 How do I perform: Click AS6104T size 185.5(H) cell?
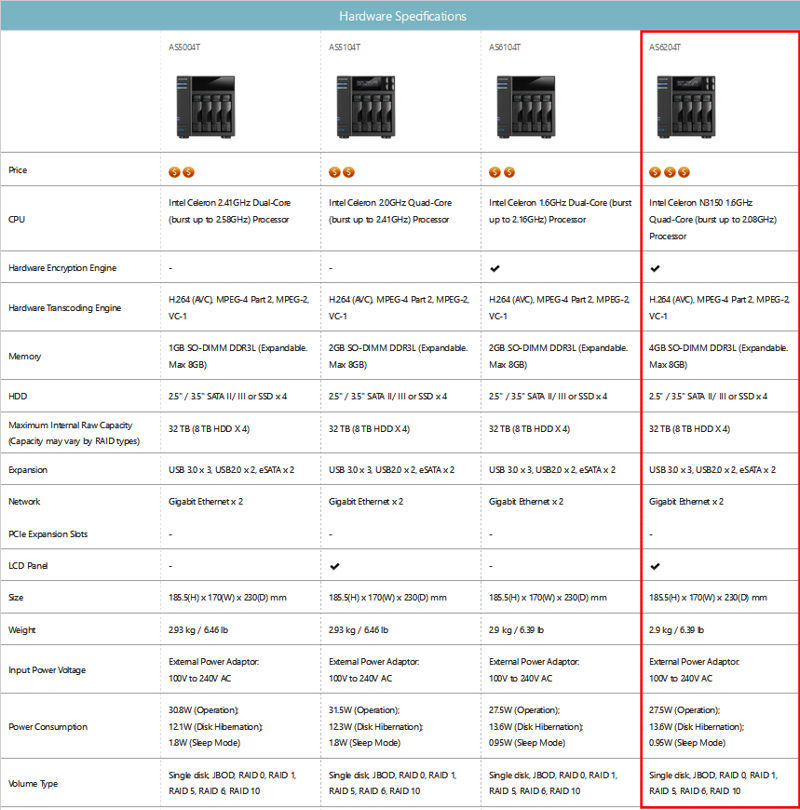click(x=548, y=598)
